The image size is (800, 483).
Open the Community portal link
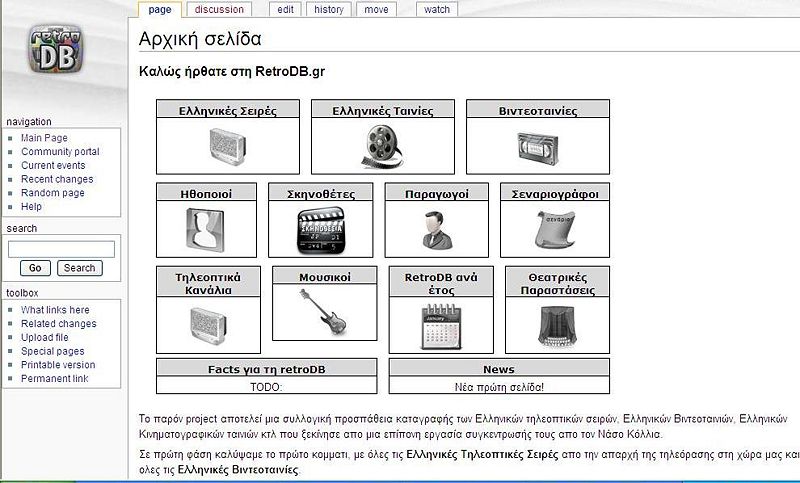coord(60,151)
